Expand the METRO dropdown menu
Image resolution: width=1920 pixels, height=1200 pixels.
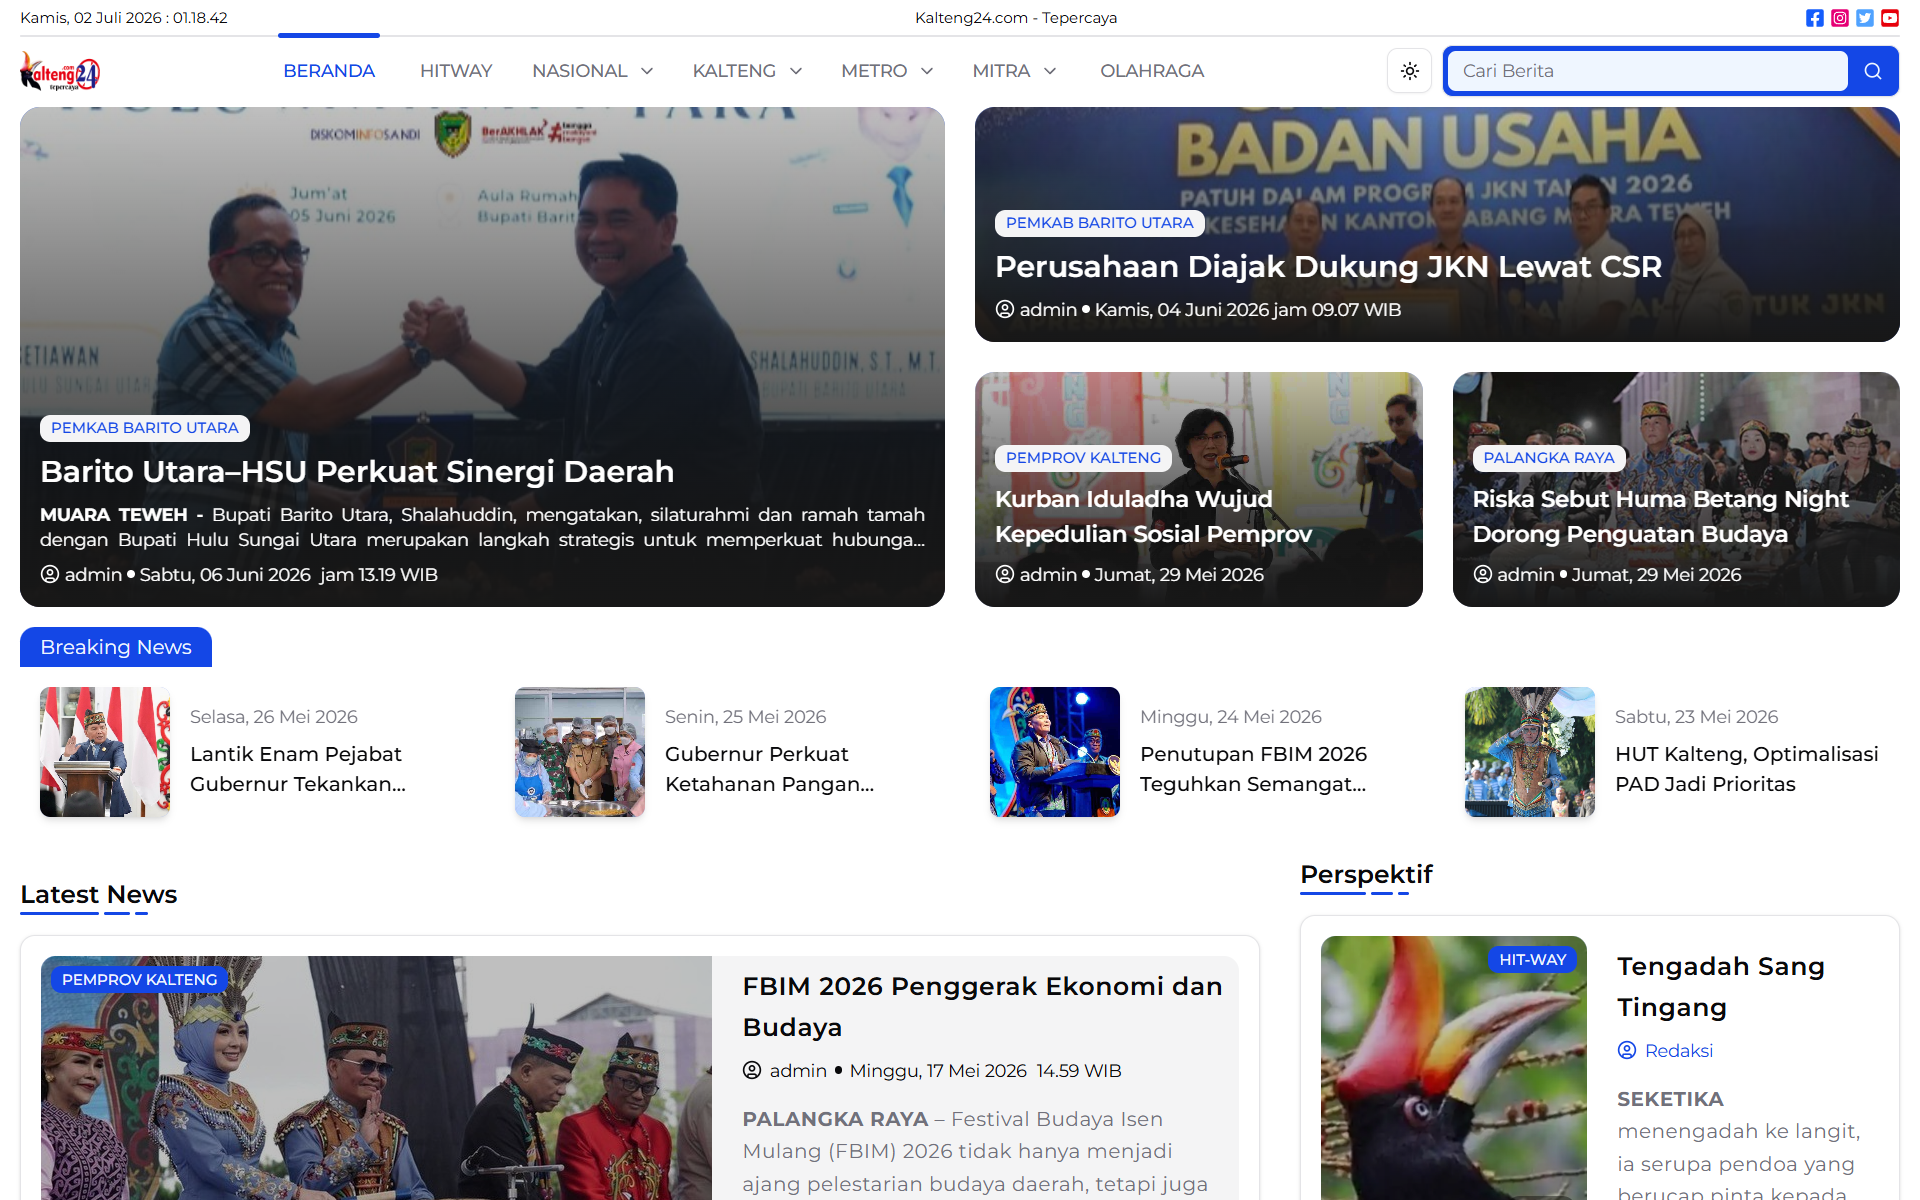tap(887, 71)
